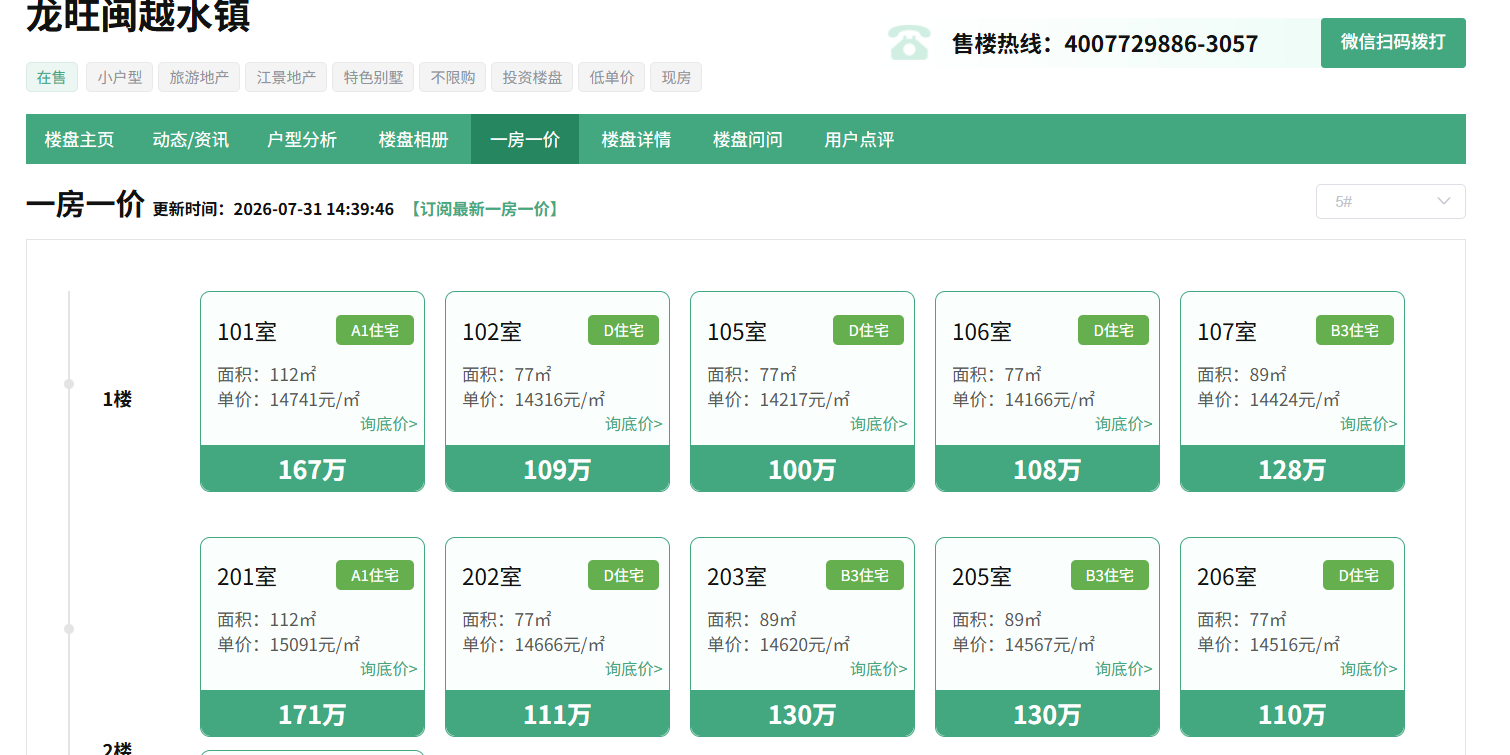Viewport: 1510px width, 755px height.
Task: Switch to 动态/资讯 tab
Action: click(x=190, y=139)
